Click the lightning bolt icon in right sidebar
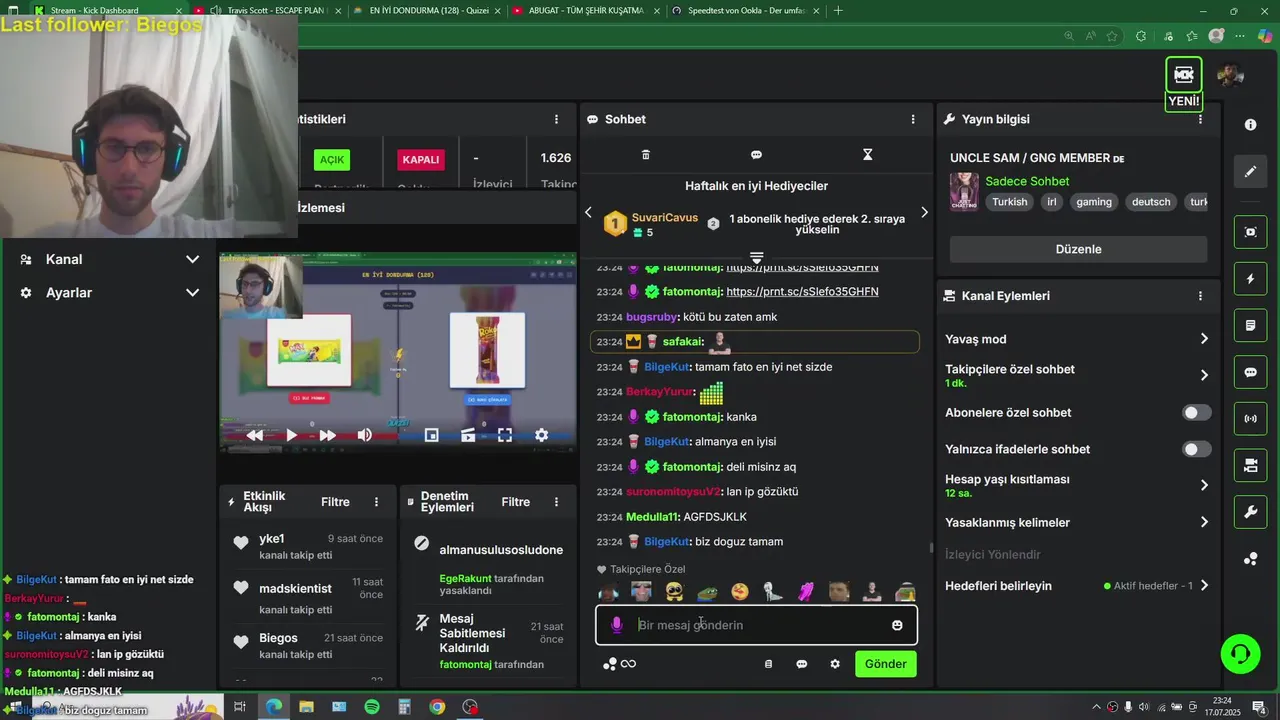This screenshot has height=720, width=1280. tap(1250, 279)
